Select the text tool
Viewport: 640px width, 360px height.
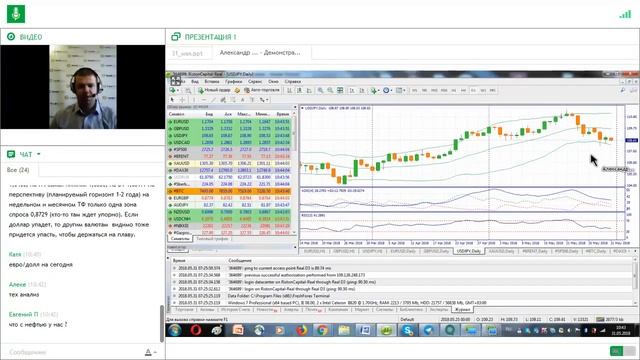(243, 100)
